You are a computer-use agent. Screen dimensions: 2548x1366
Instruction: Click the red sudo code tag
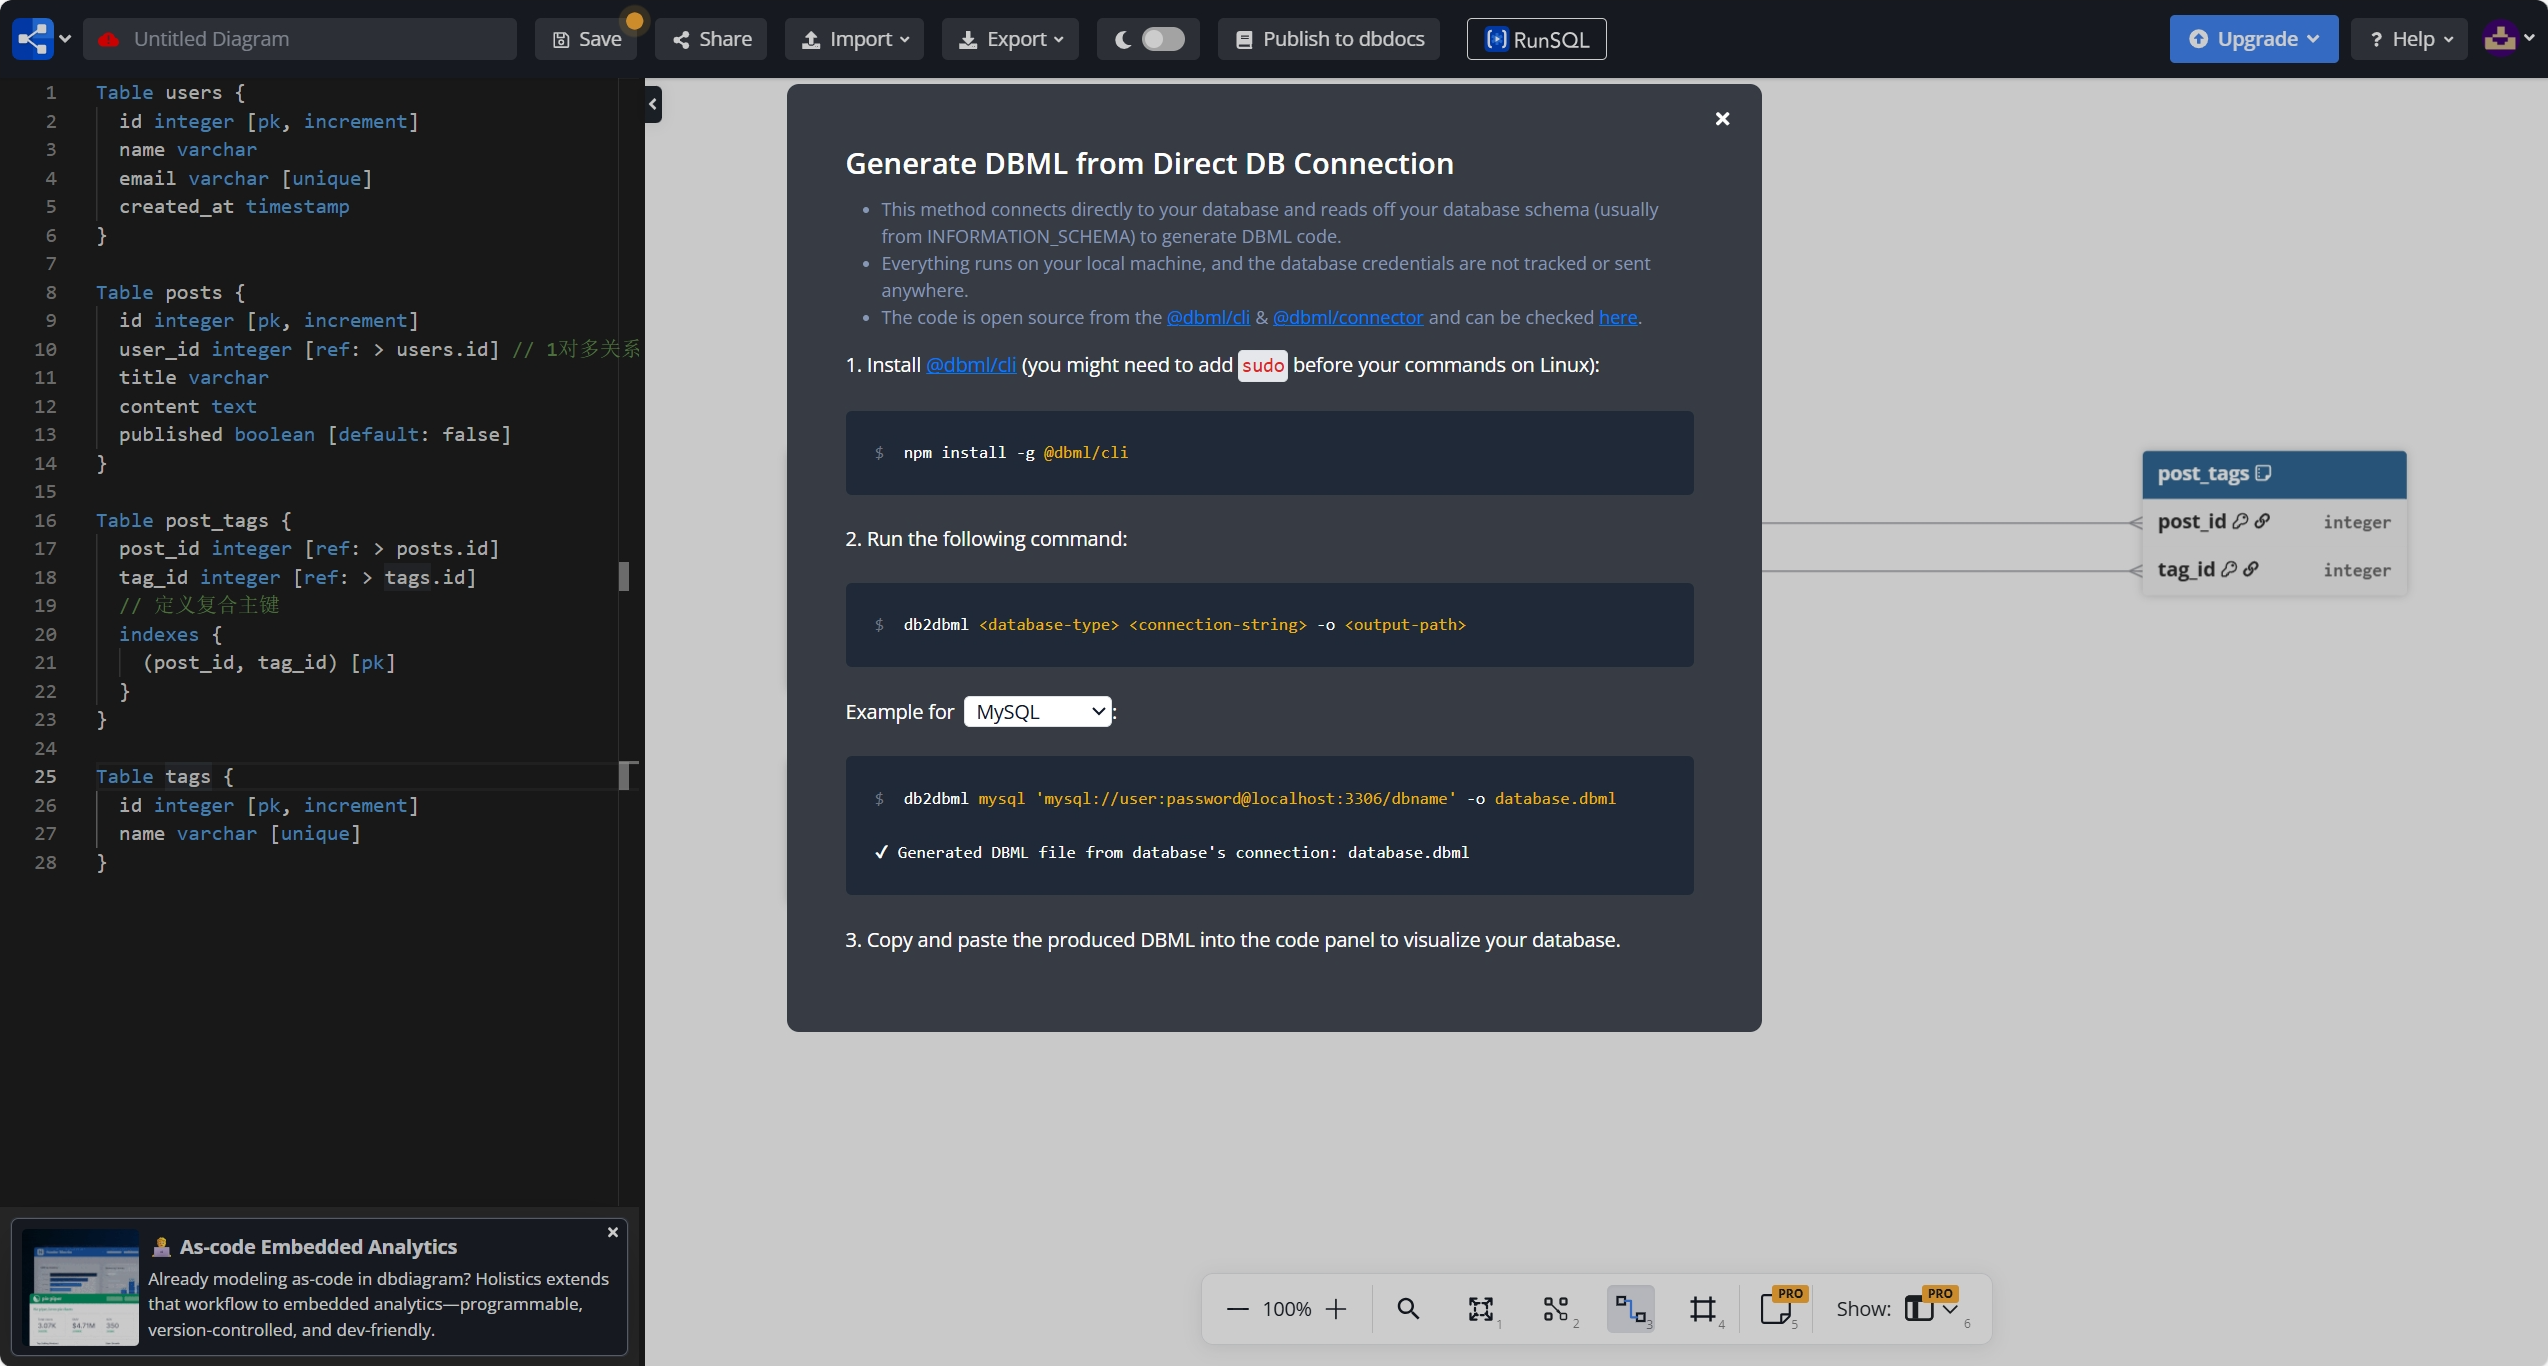(1262, 365)
